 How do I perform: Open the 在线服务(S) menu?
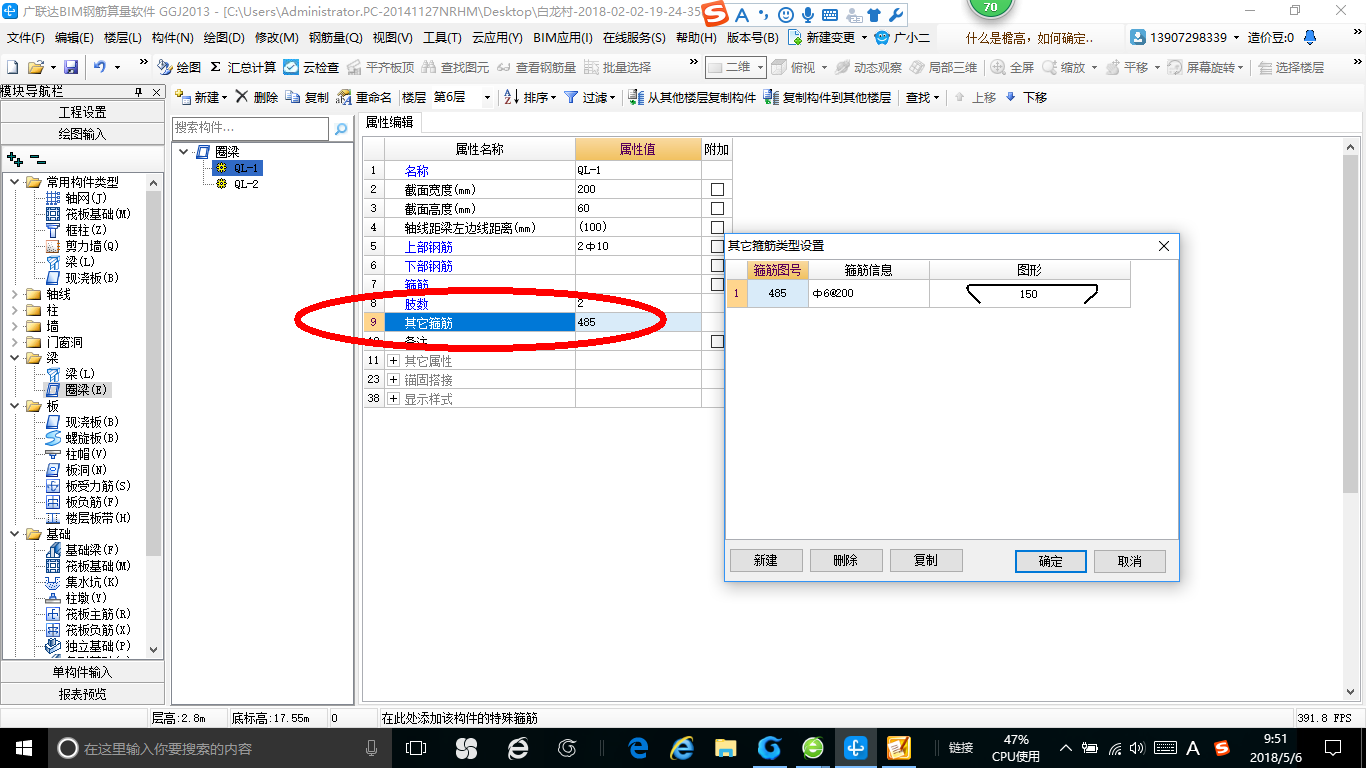click(x=634, y=38)
